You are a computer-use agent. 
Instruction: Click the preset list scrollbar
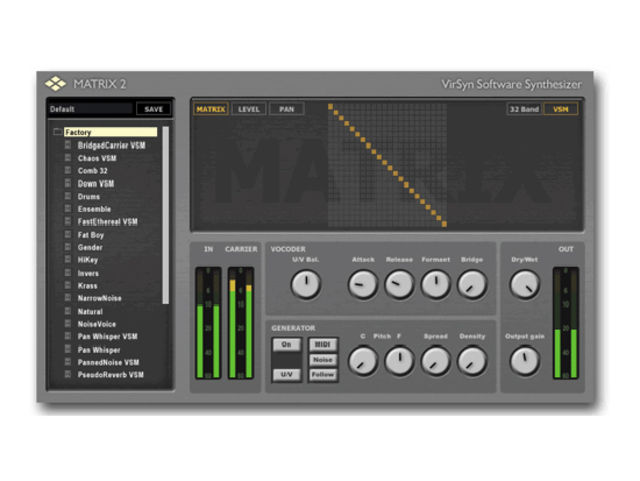pyautogui.click(x=166, y=215)
